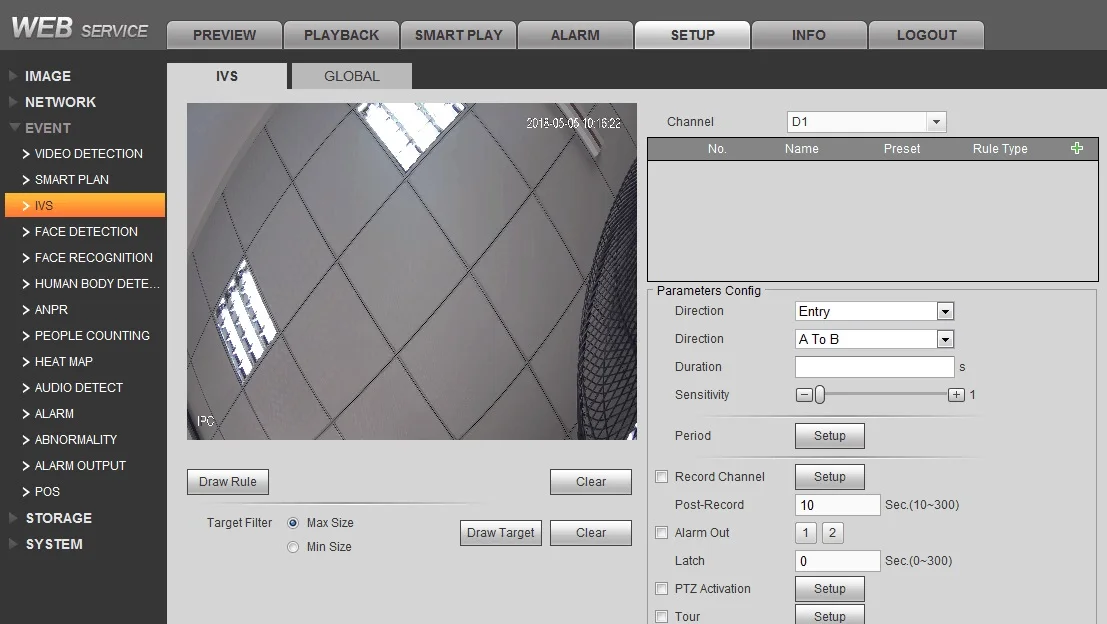1107x624 pixels.
Task: Click the Preset column header
Action: click(x=902, y=149)
